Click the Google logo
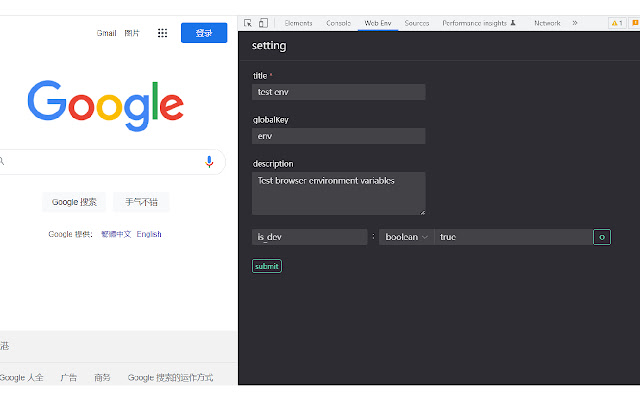 pyautogui.click(x=106, y=105)
